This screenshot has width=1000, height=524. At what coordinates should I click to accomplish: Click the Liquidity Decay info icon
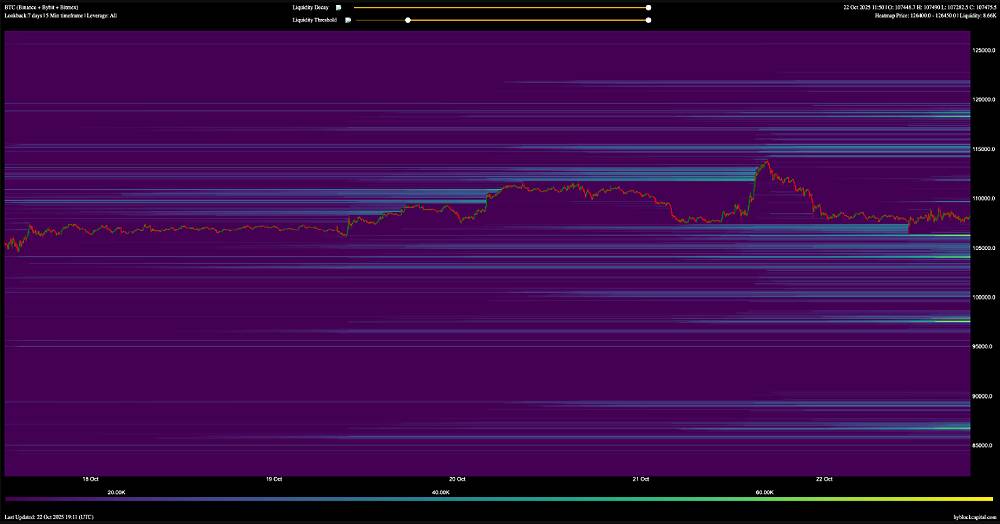point(339,7)
